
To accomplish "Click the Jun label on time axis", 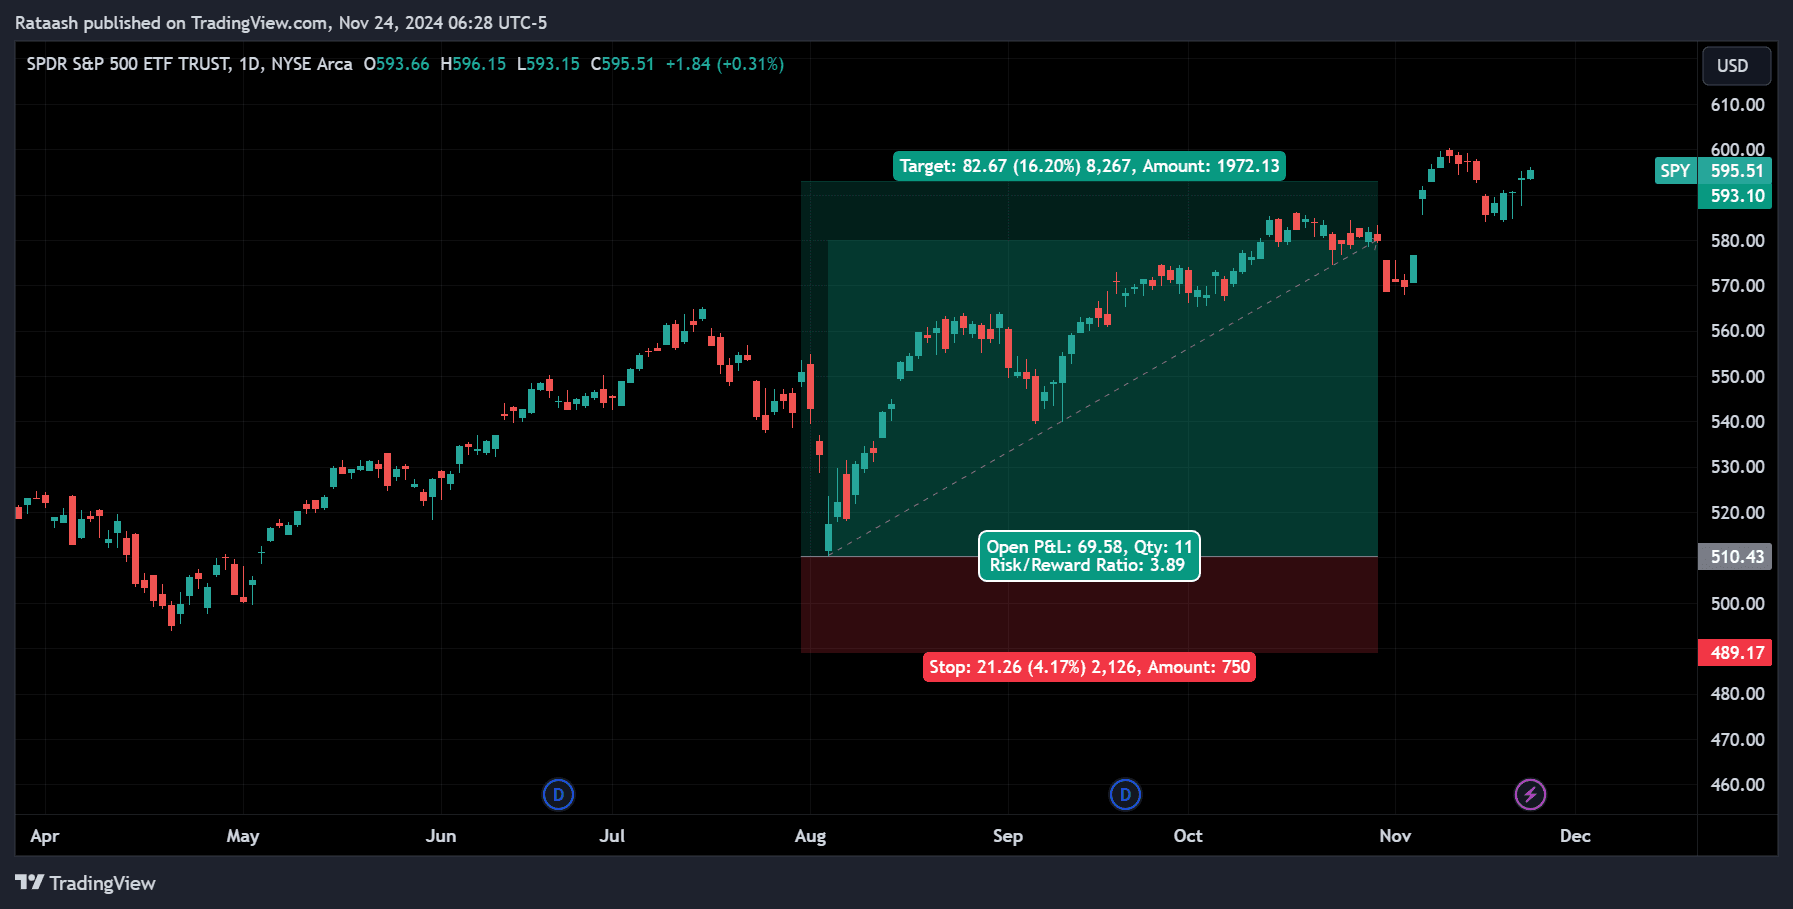I will (x=441, y=836).
